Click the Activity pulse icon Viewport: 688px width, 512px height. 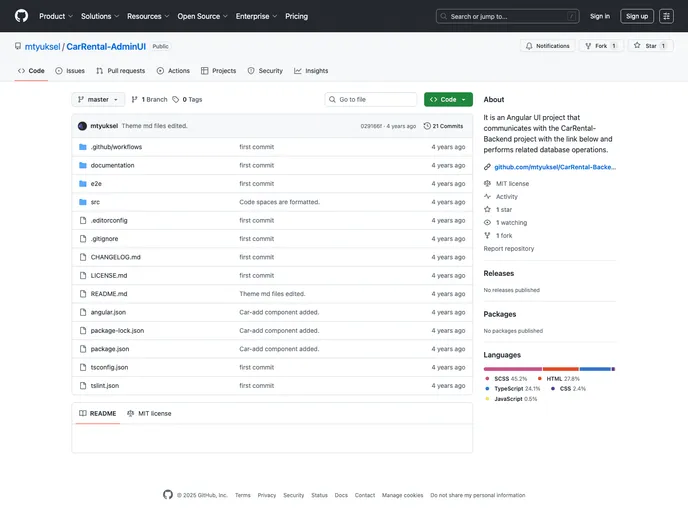click(x=487, y=197)
